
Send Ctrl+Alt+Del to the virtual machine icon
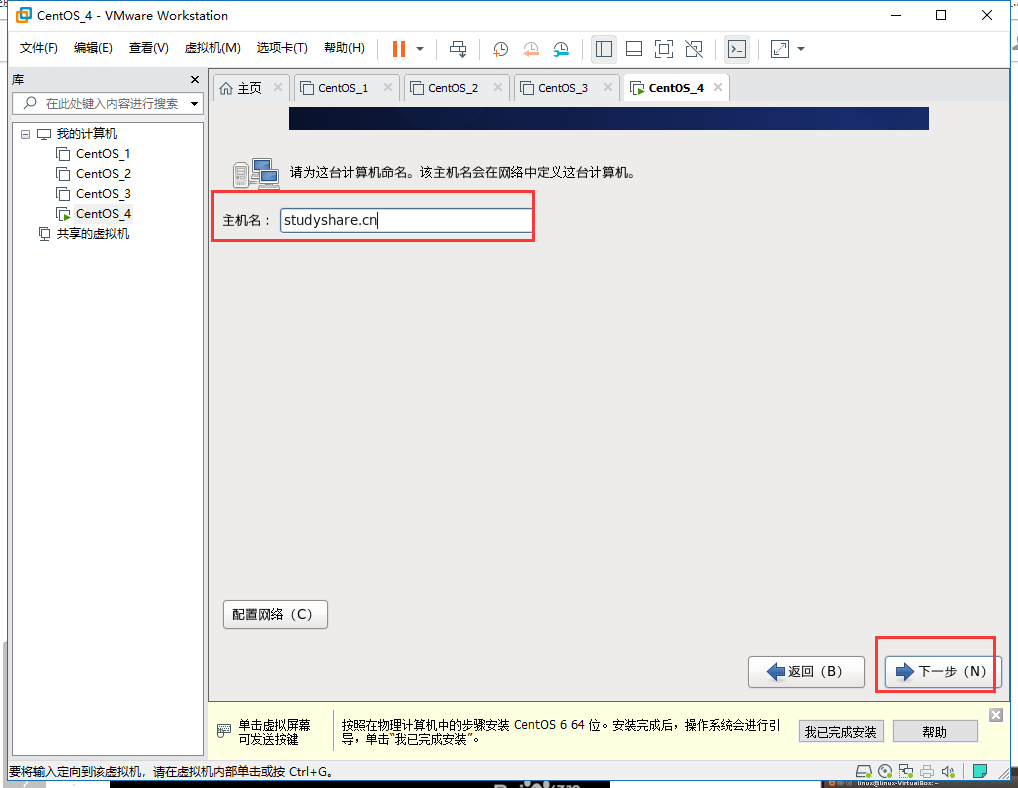pyautogui.click(x=458, y=49)
